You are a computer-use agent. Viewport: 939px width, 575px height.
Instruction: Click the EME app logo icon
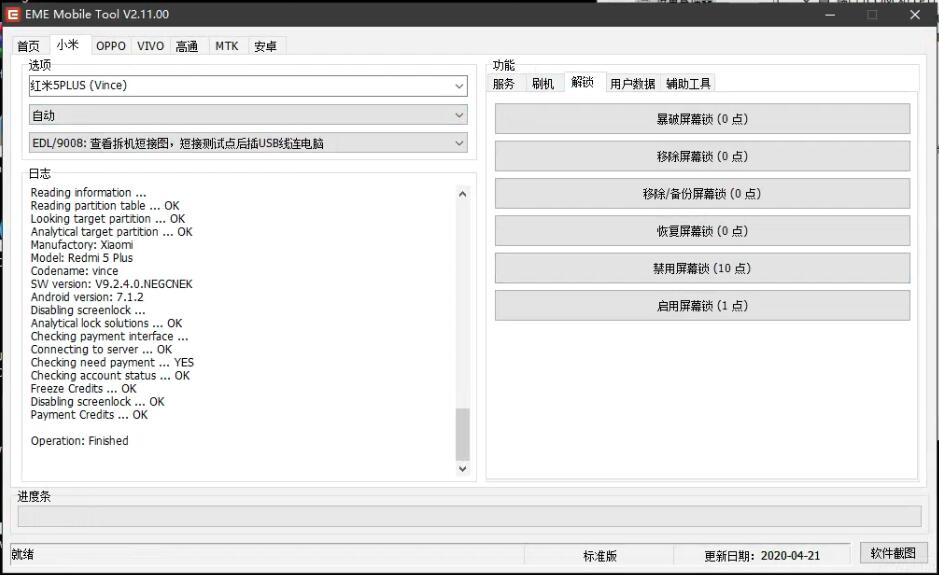(x=13, y=14)
